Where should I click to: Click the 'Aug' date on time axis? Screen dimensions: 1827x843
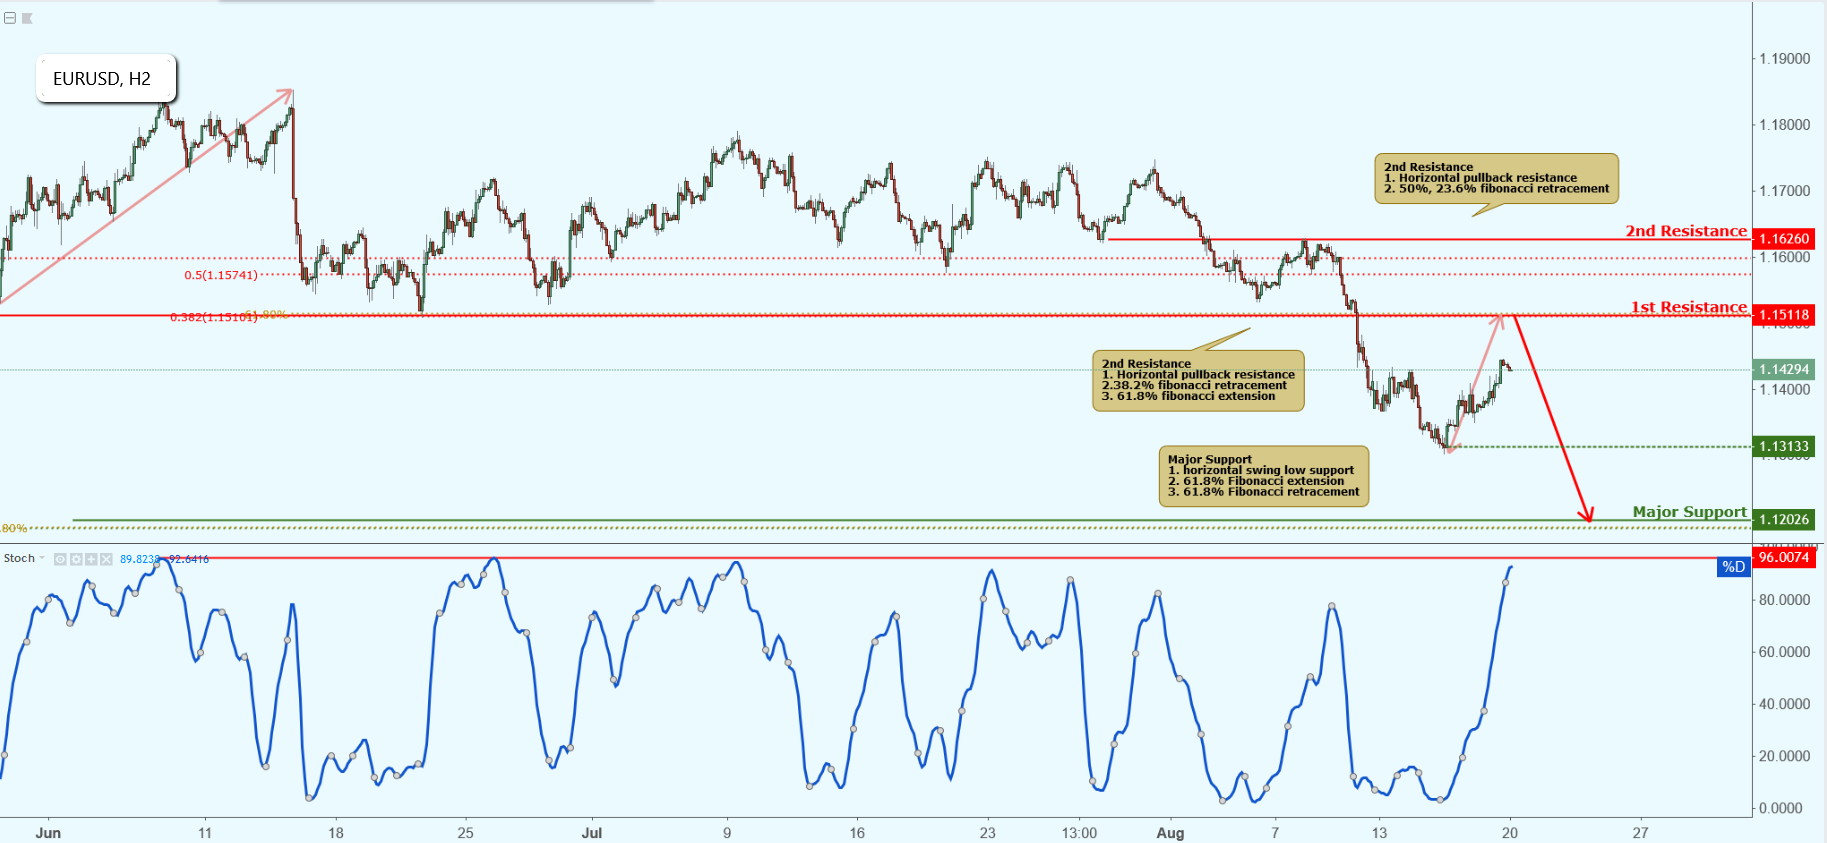(1170, 832)
